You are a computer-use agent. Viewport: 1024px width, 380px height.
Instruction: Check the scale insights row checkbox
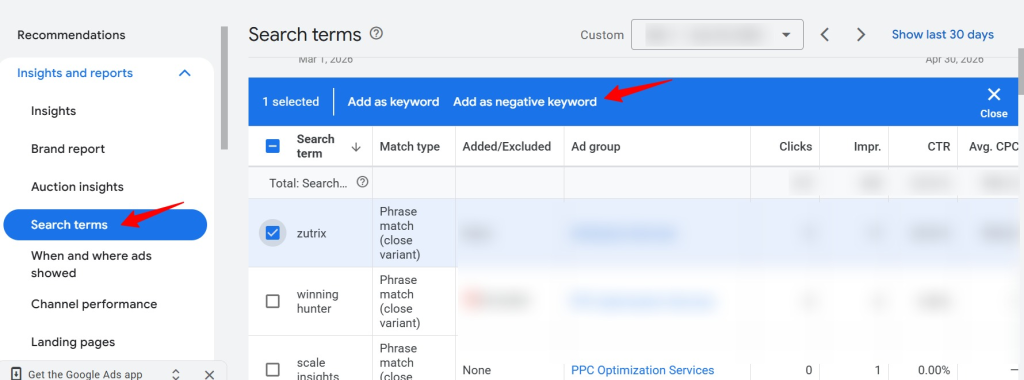(273, 370)
